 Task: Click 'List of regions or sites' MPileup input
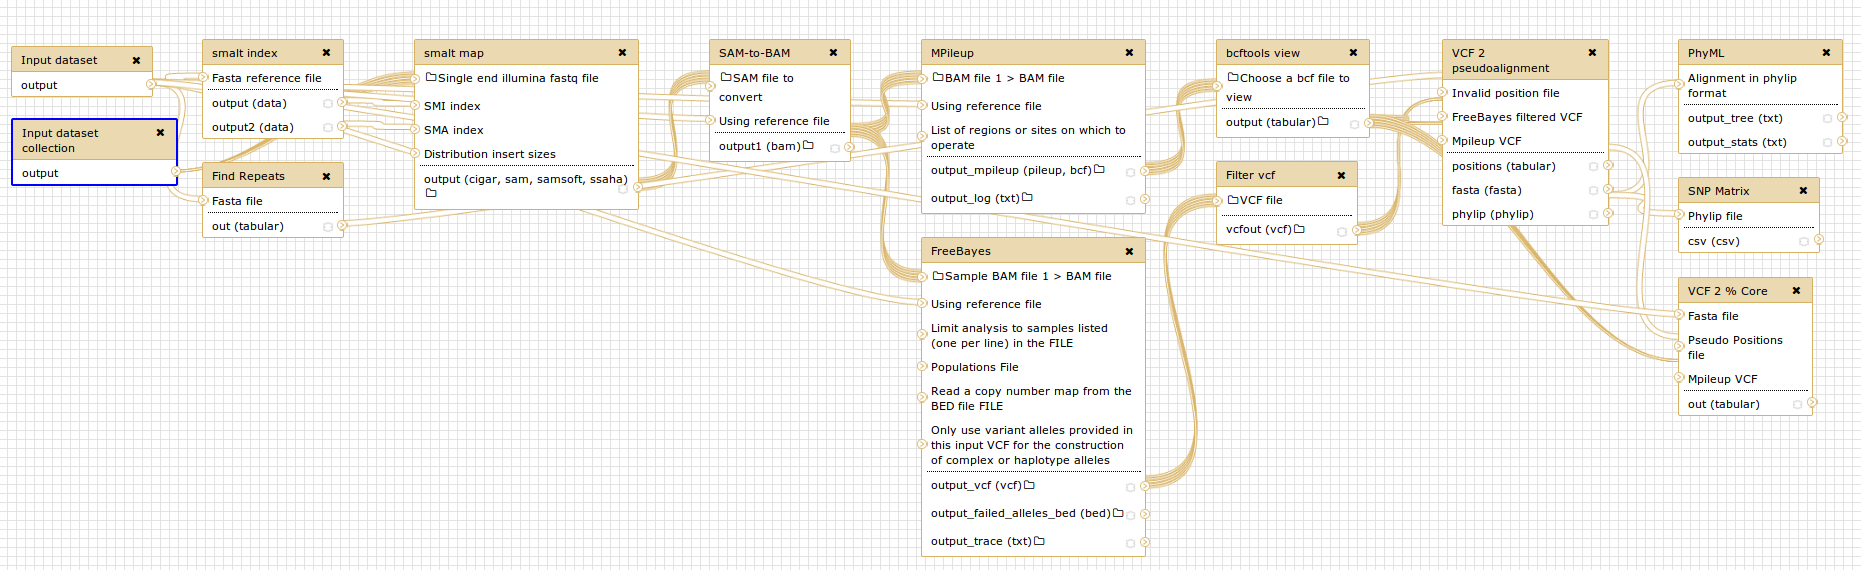[x=1028, y=137]
